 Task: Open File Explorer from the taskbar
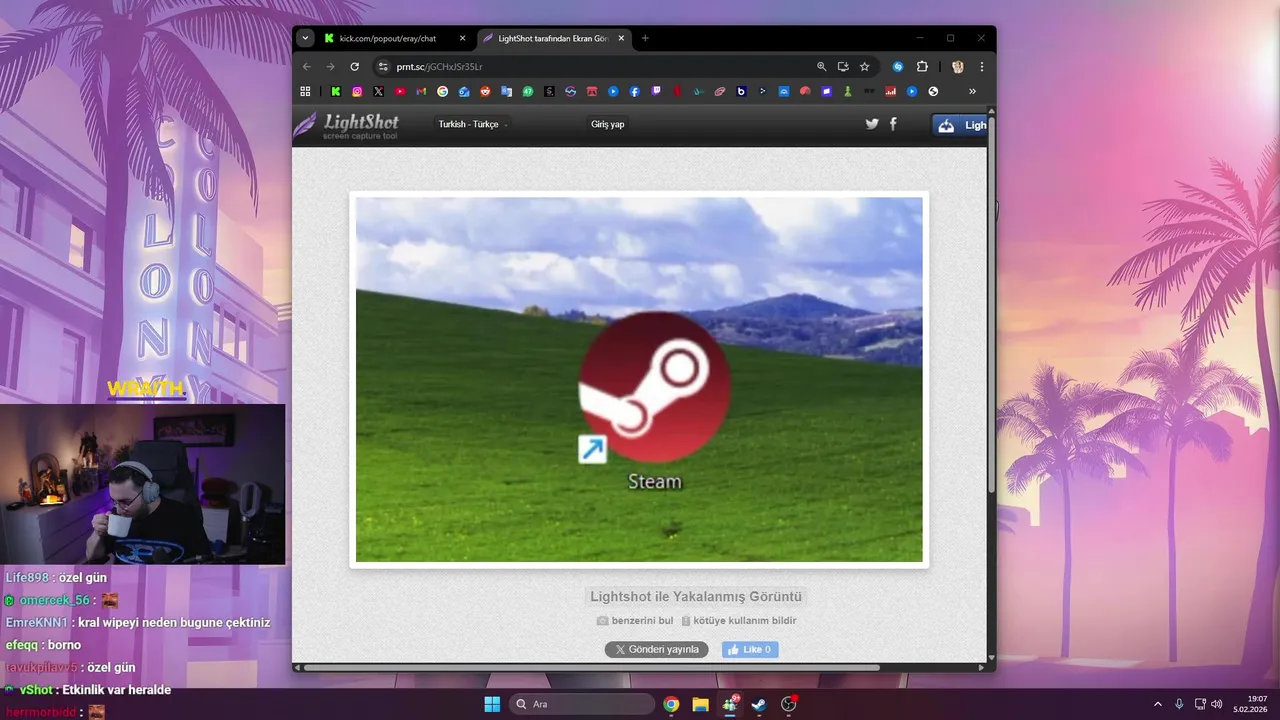700,704
